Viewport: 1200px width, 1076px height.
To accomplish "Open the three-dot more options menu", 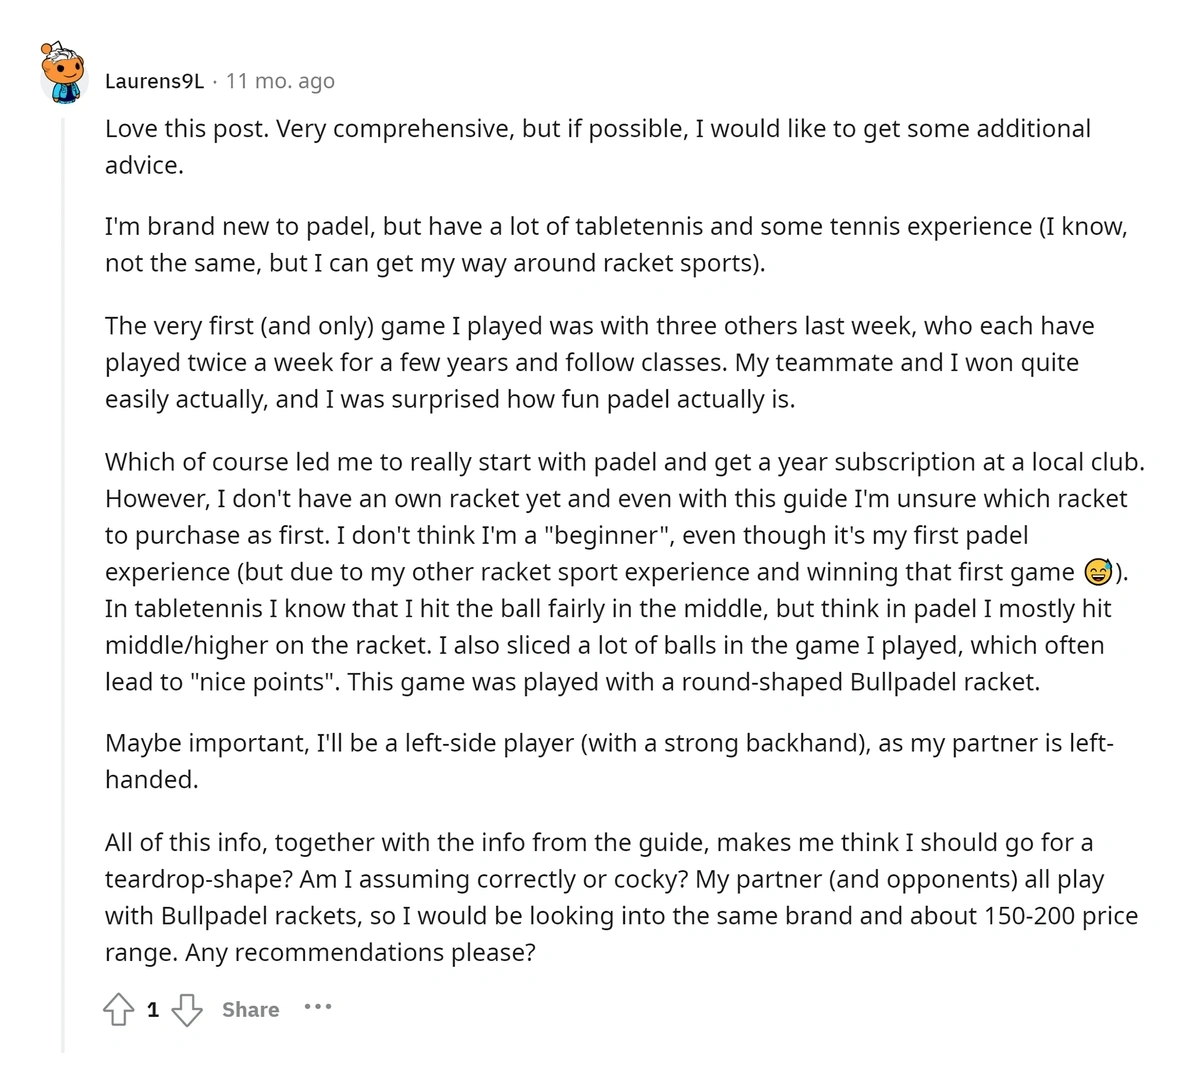I will click(x=317, y=1007).
